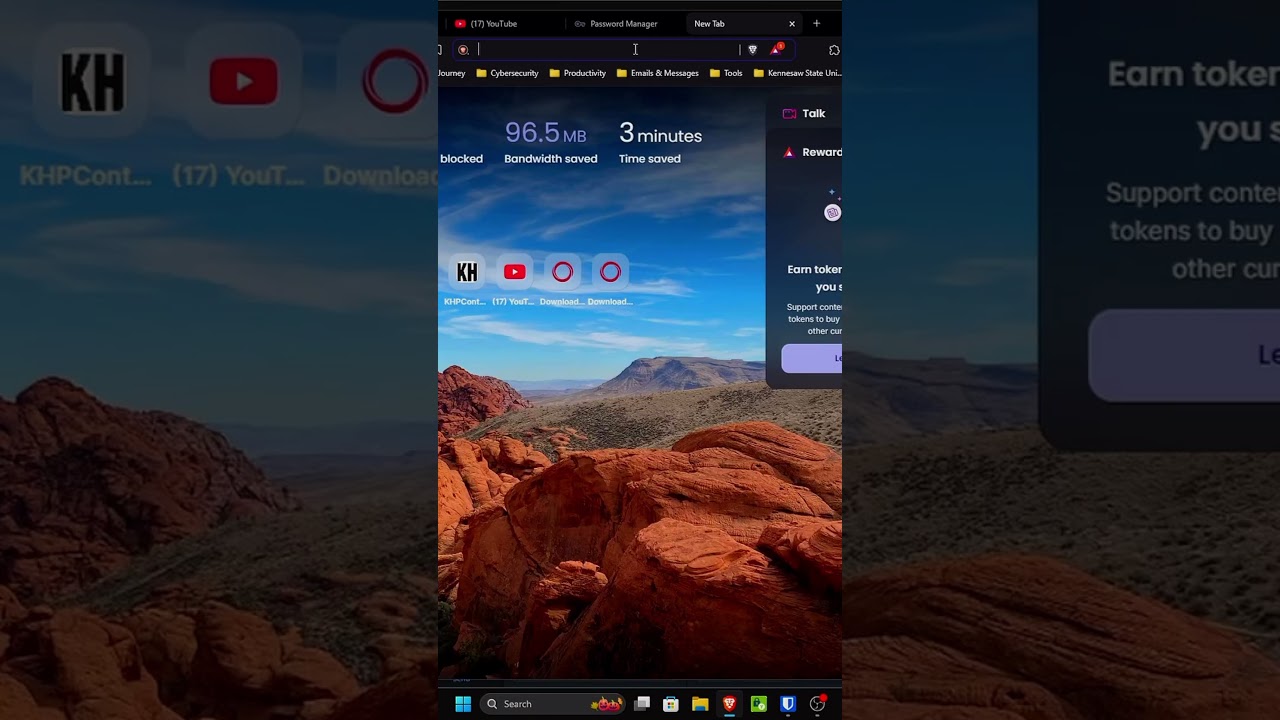The image size is (1280, 720).
Task: Open File Explorer from taskbar
Action: pos(700,704)
